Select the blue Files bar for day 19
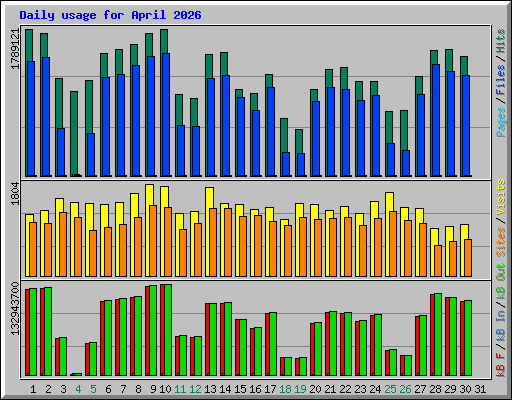This screenshot has height=400, width=512. coord(301,165)
